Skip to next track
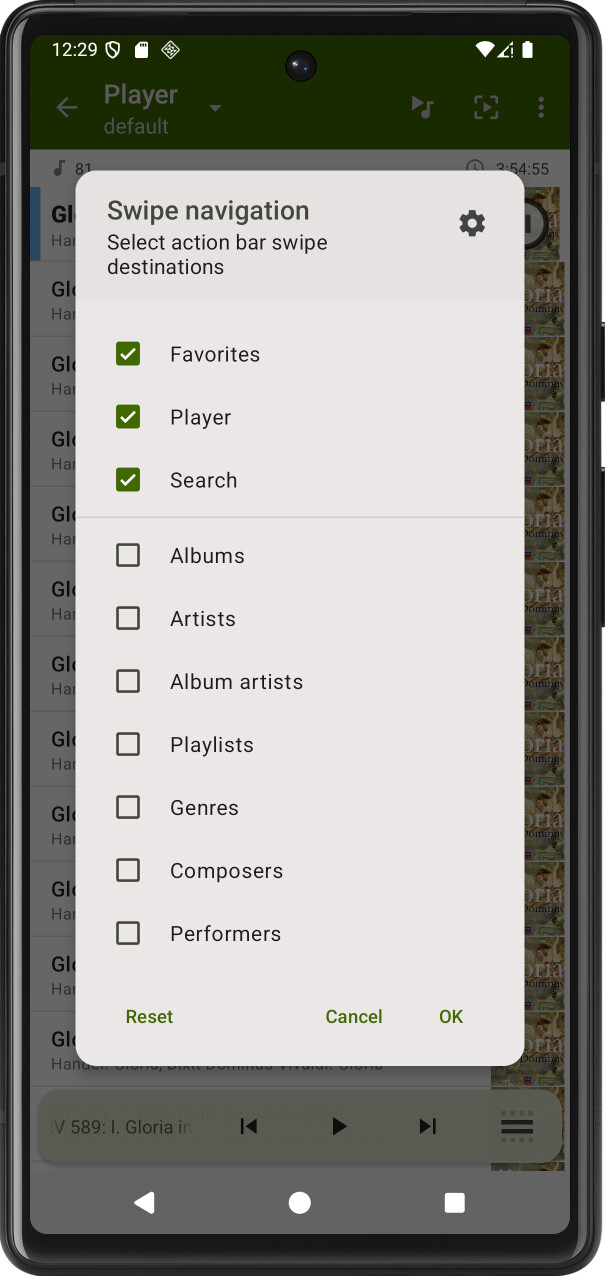 pyautogui.click(x=427, y=1126)
